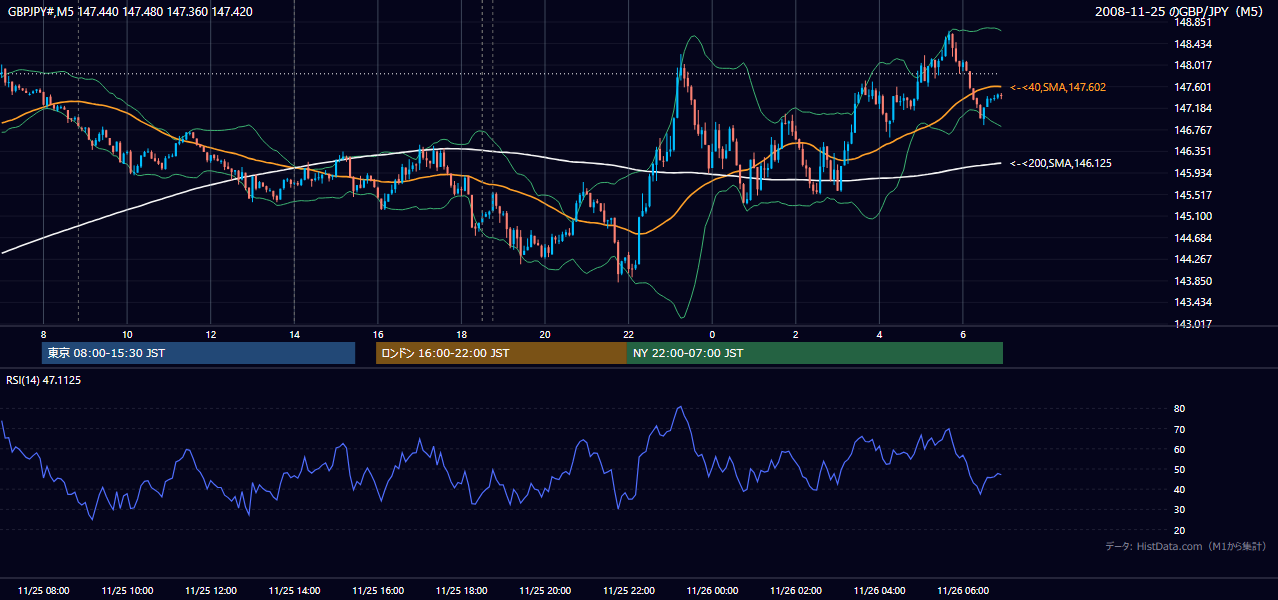Click hour label 12 under price chart
Screen dimensions: 1278x600
(x=210, y=334)
